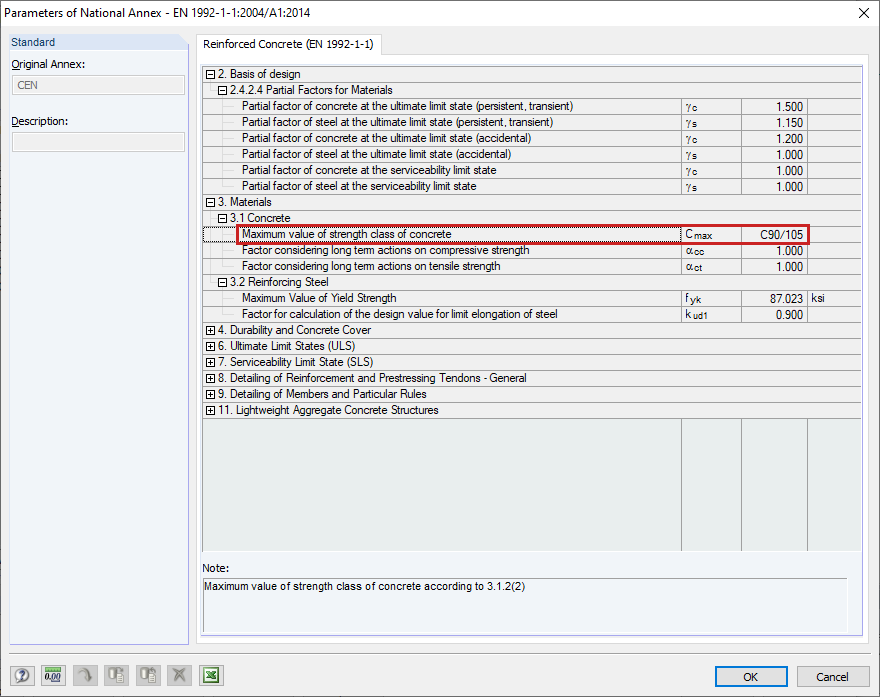Expand '4. Durability and Concrete Cover'
The height and width of the screenshot is (697, 880).
(210, 331)
